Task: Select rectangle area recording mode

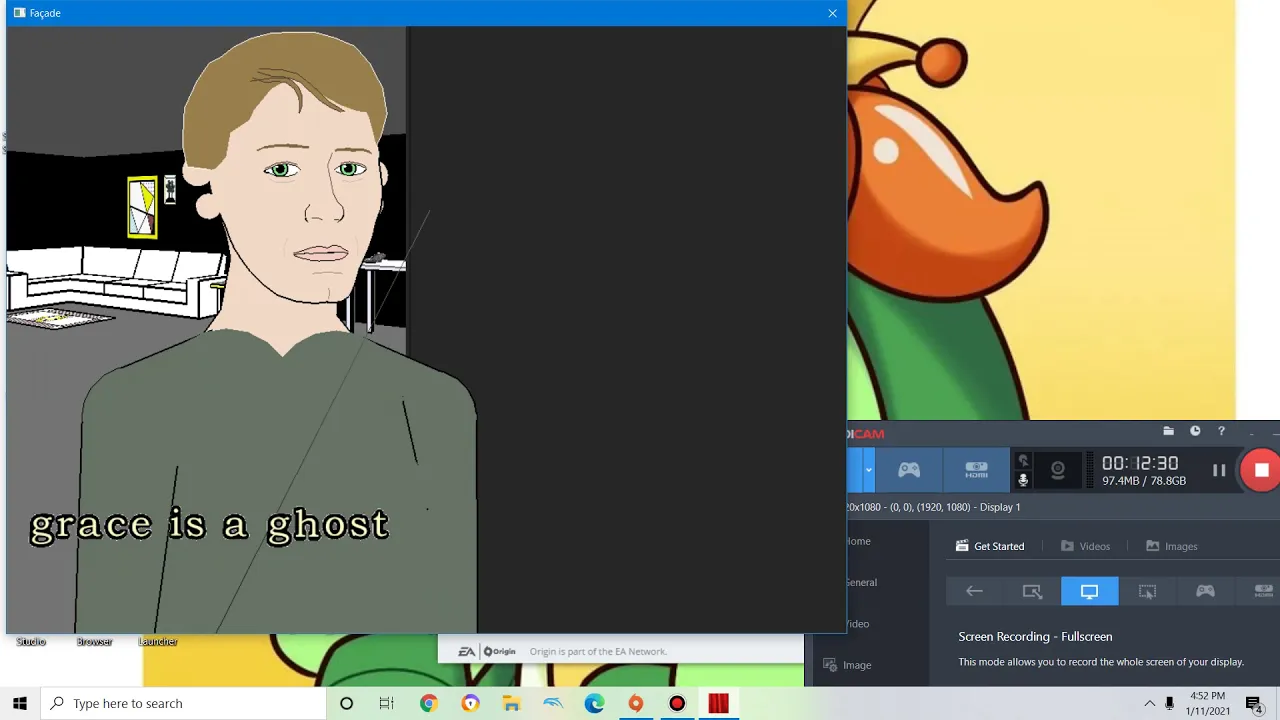Action: coord(1032,592)
